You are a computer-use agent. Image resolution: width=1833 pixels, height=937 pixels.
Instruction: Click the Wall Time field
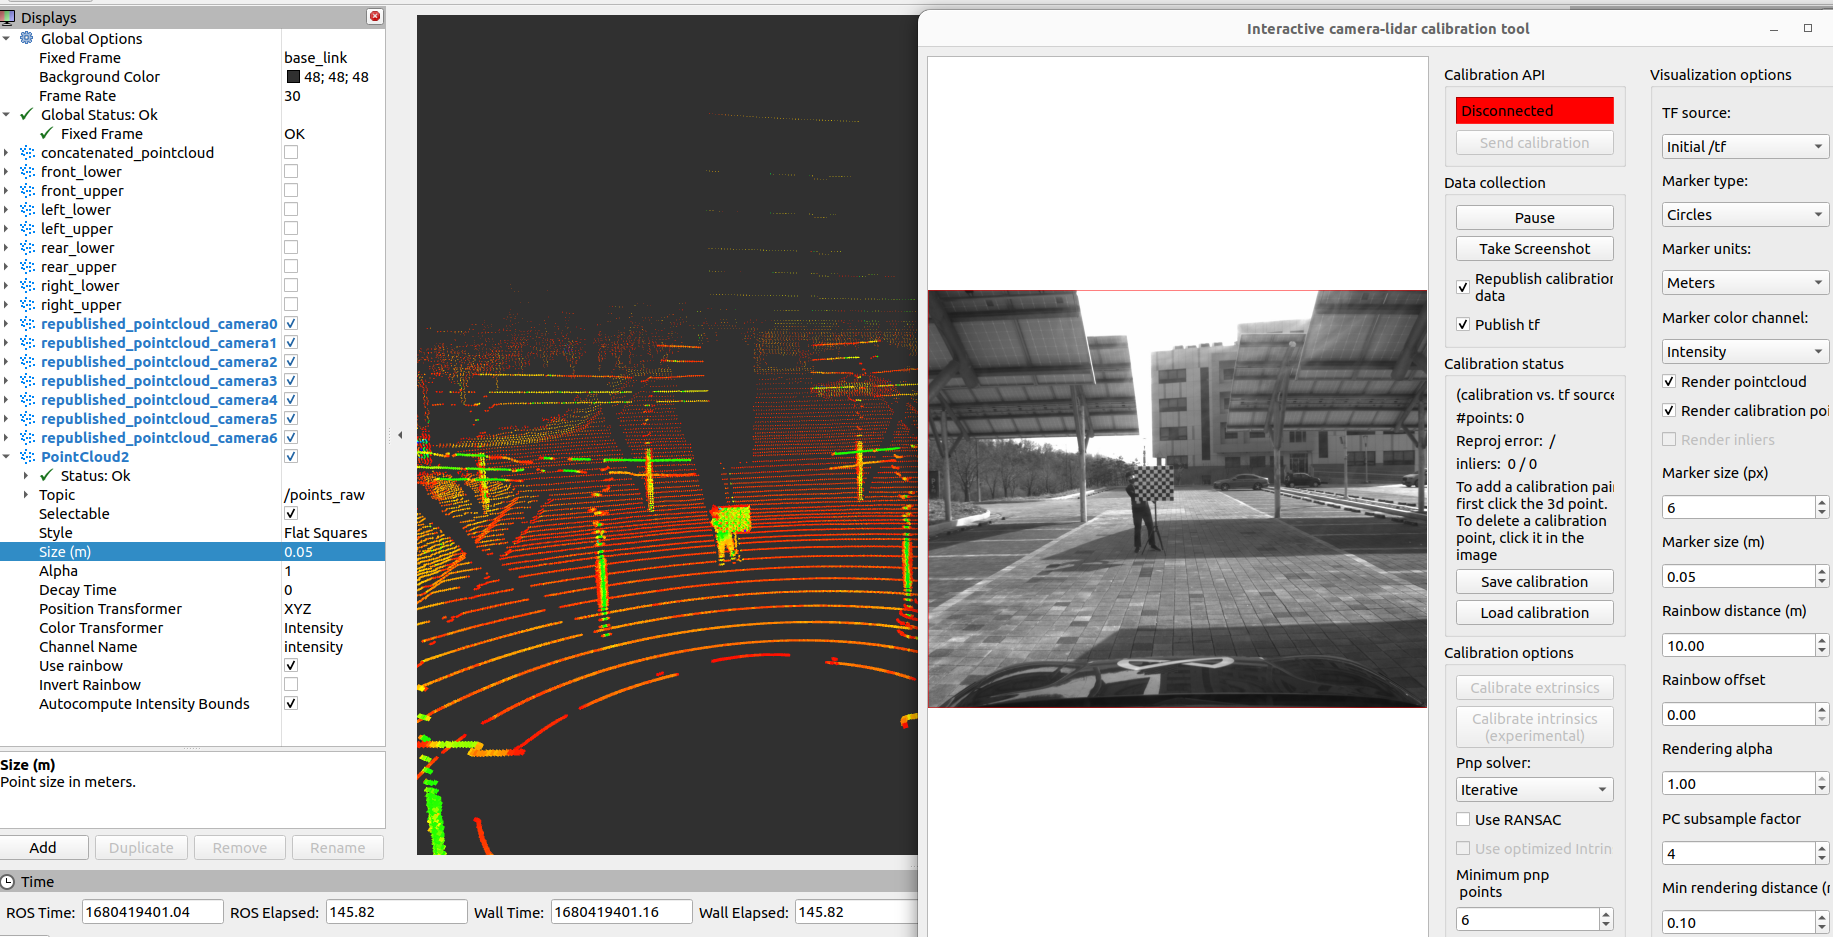[x=621, y=911]
